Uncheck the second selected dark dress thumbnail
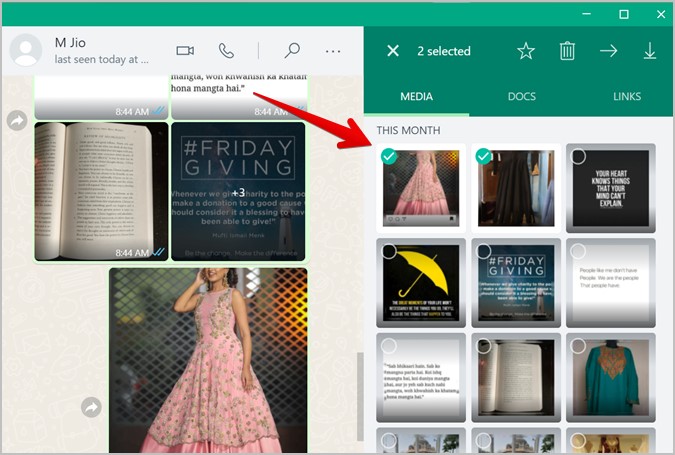The height and width of the screenshot is (455, 675). 483,156
